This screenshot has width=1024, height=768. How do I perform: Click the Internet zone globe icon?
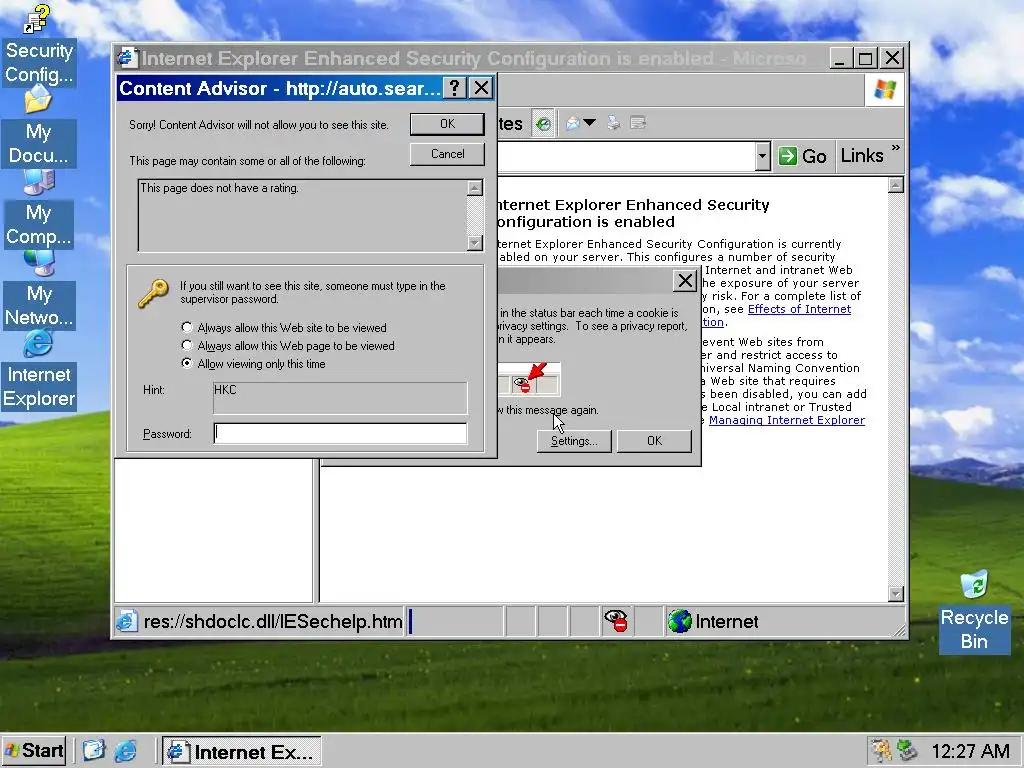pyautogui.click(x=679, y=620)
